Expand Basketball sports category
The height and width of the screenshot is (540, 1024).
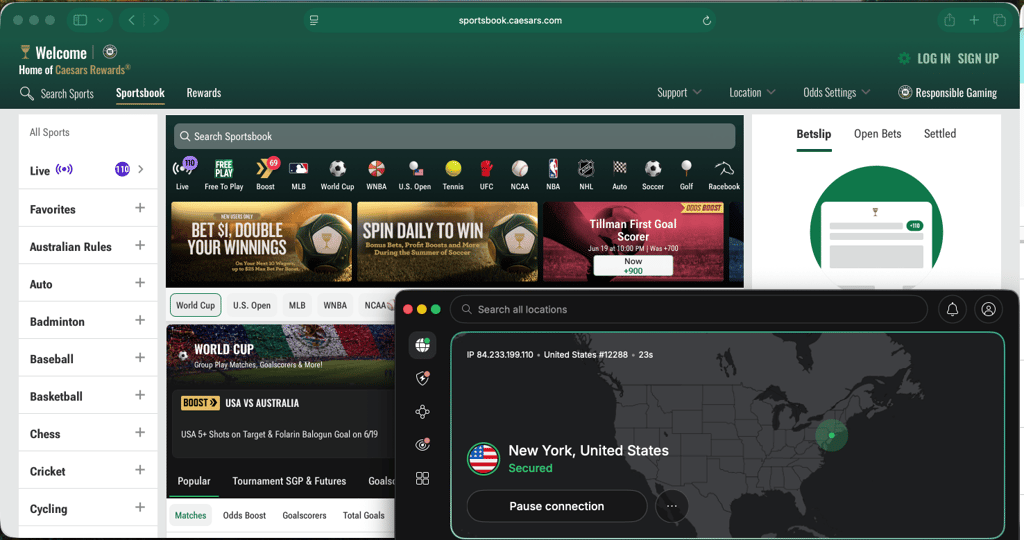[x=140, y=395]
